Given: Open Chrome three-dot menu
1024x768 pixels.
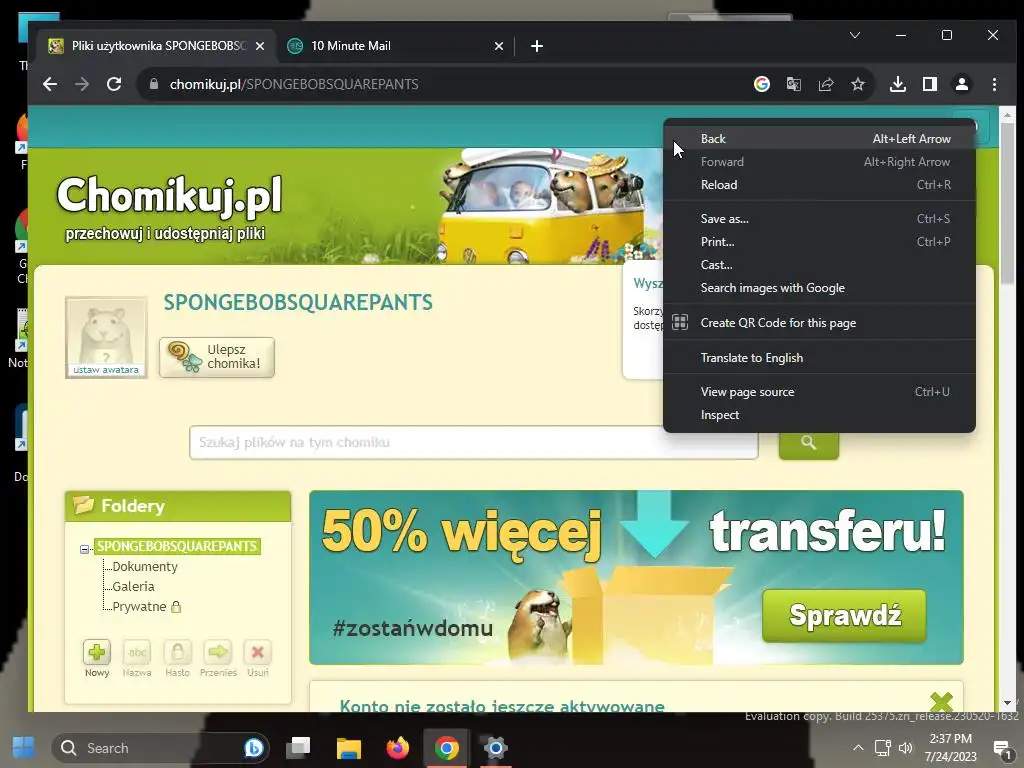Looking at the screenshot, I should (994, 84).
